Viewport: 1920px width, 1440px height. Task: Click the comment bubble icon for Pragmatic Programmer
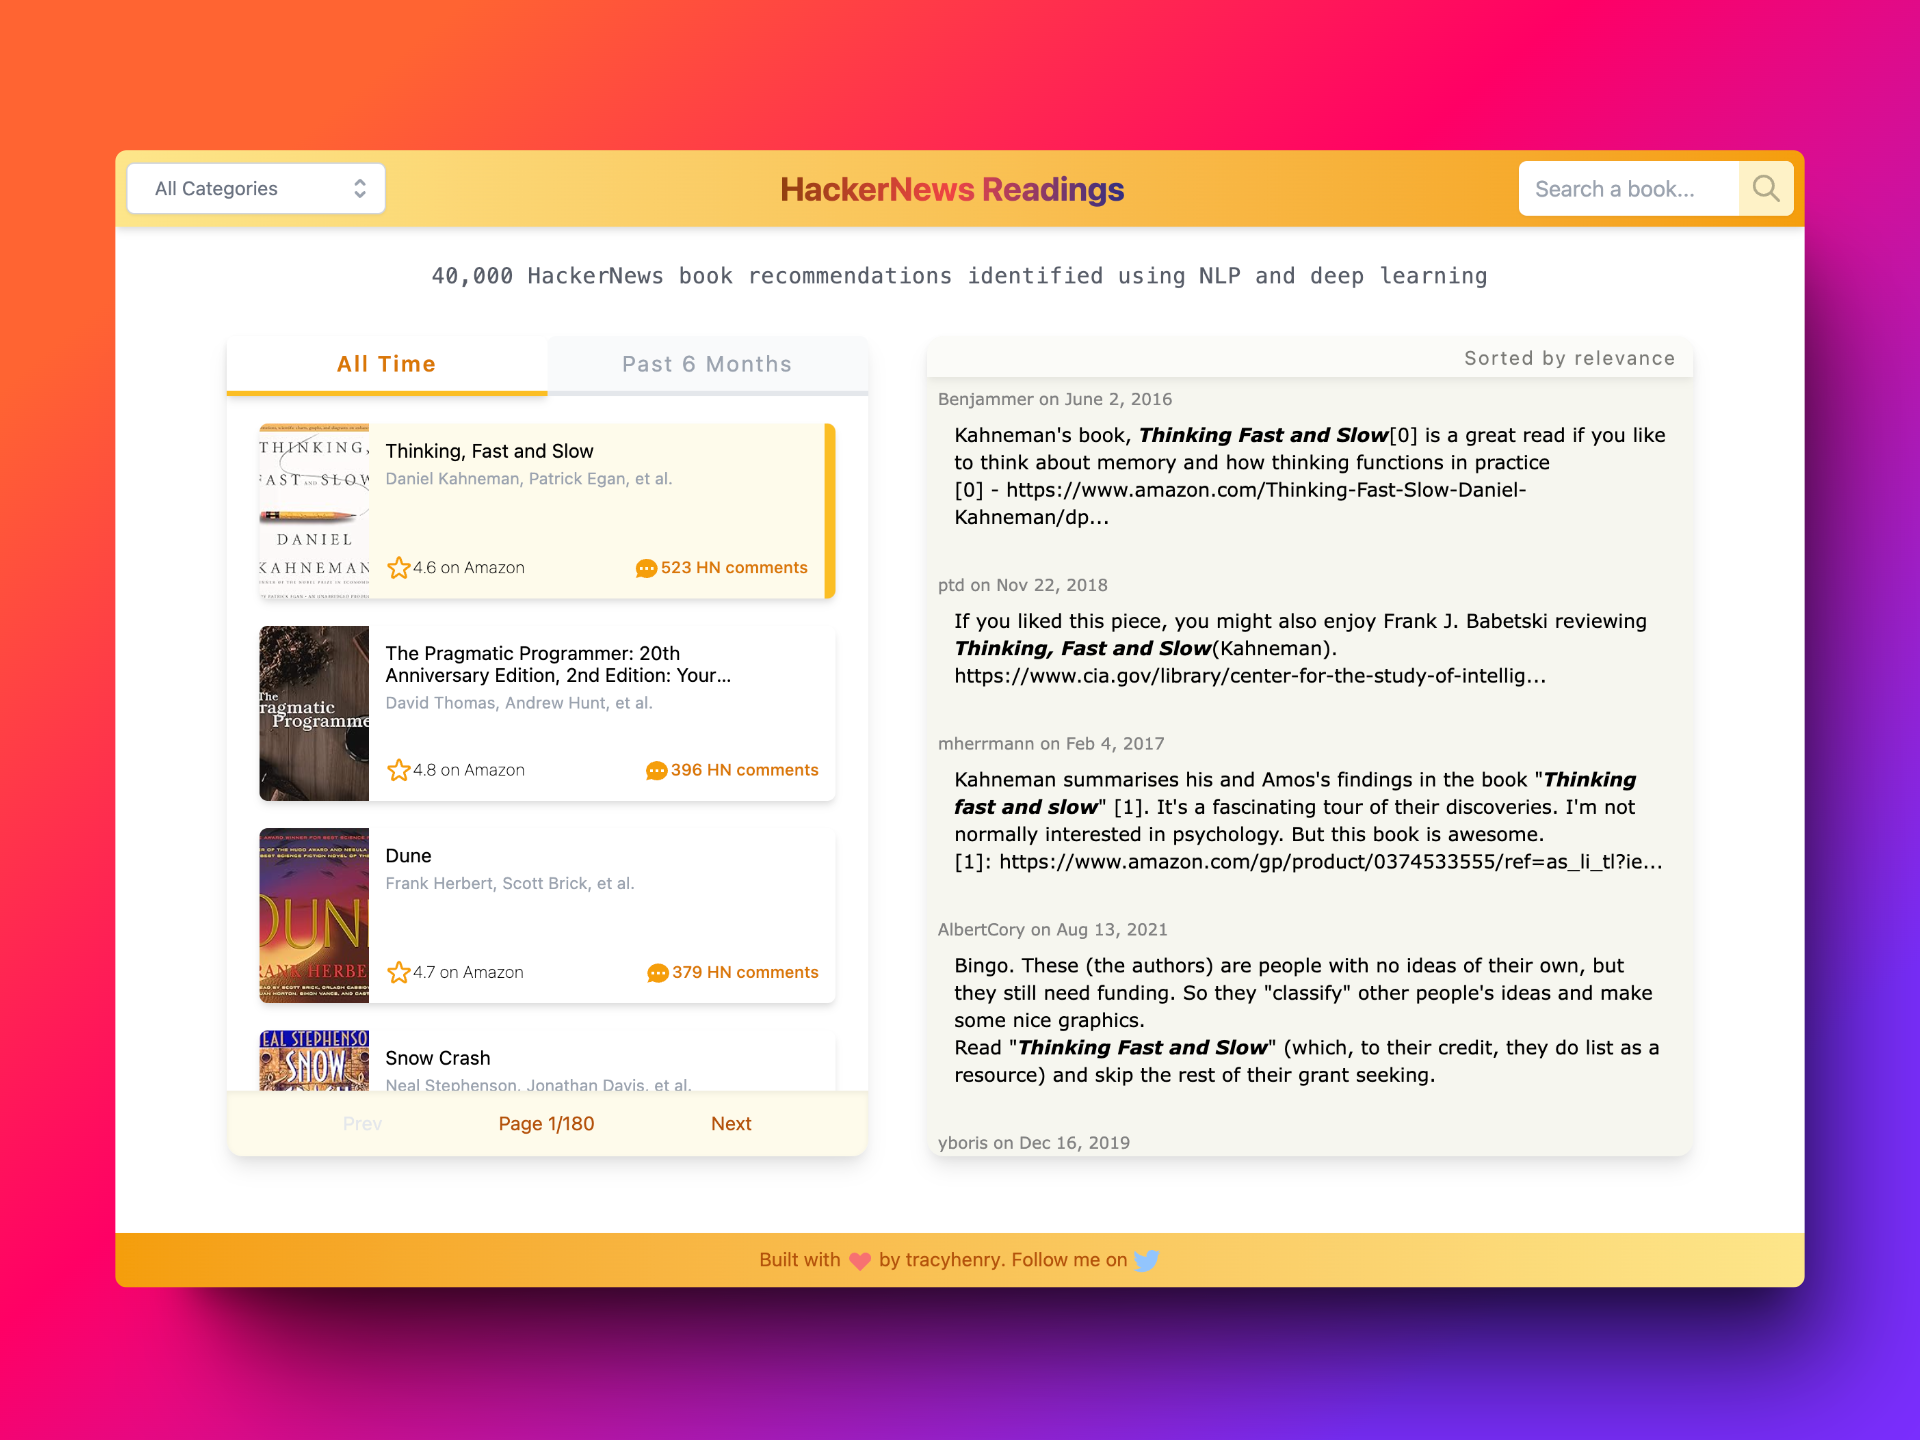[x=656, y=770]
